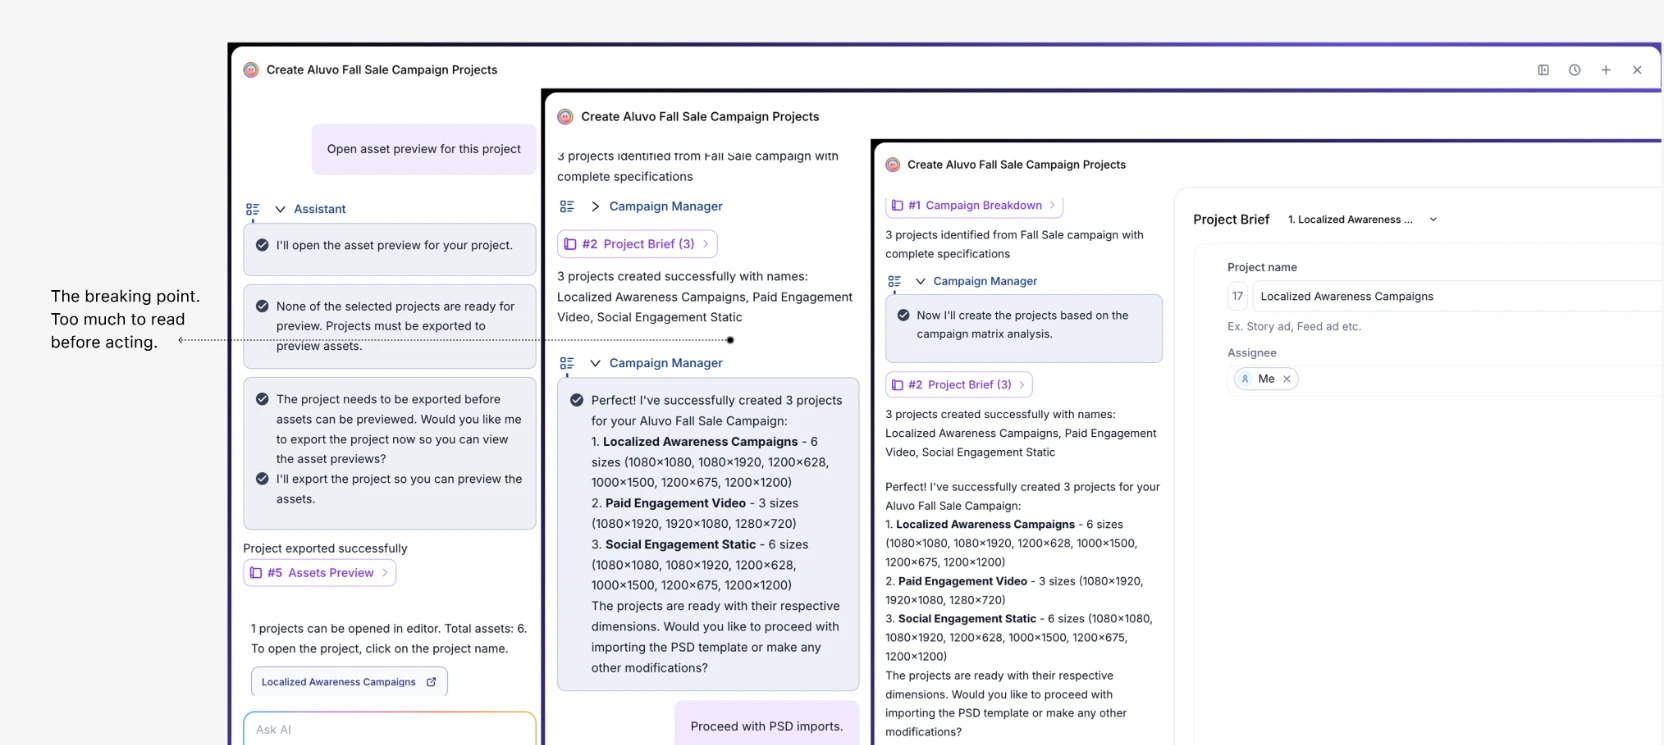
Task: Remove the Me assignee with X icon
Action: click(x=1287, y=379)
